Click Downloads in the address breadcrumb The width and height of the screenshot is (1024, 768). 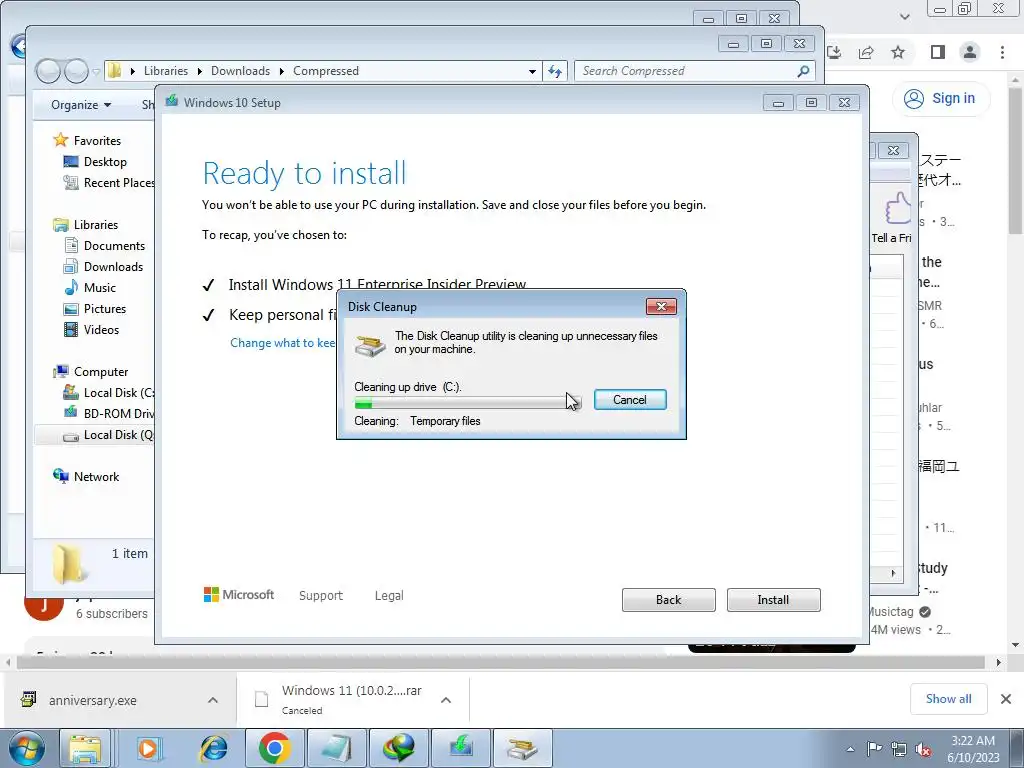240,71
